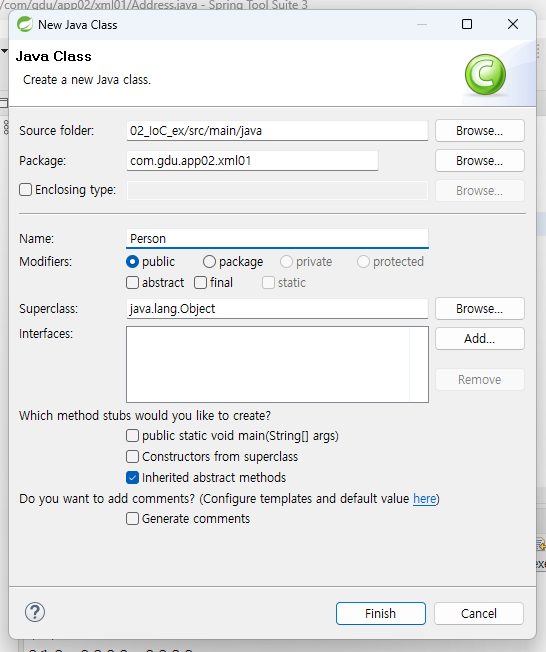Click the green class wizard icon
Image resolution: width=546 pixels, height=652 pixels.
tap(485, 75)
